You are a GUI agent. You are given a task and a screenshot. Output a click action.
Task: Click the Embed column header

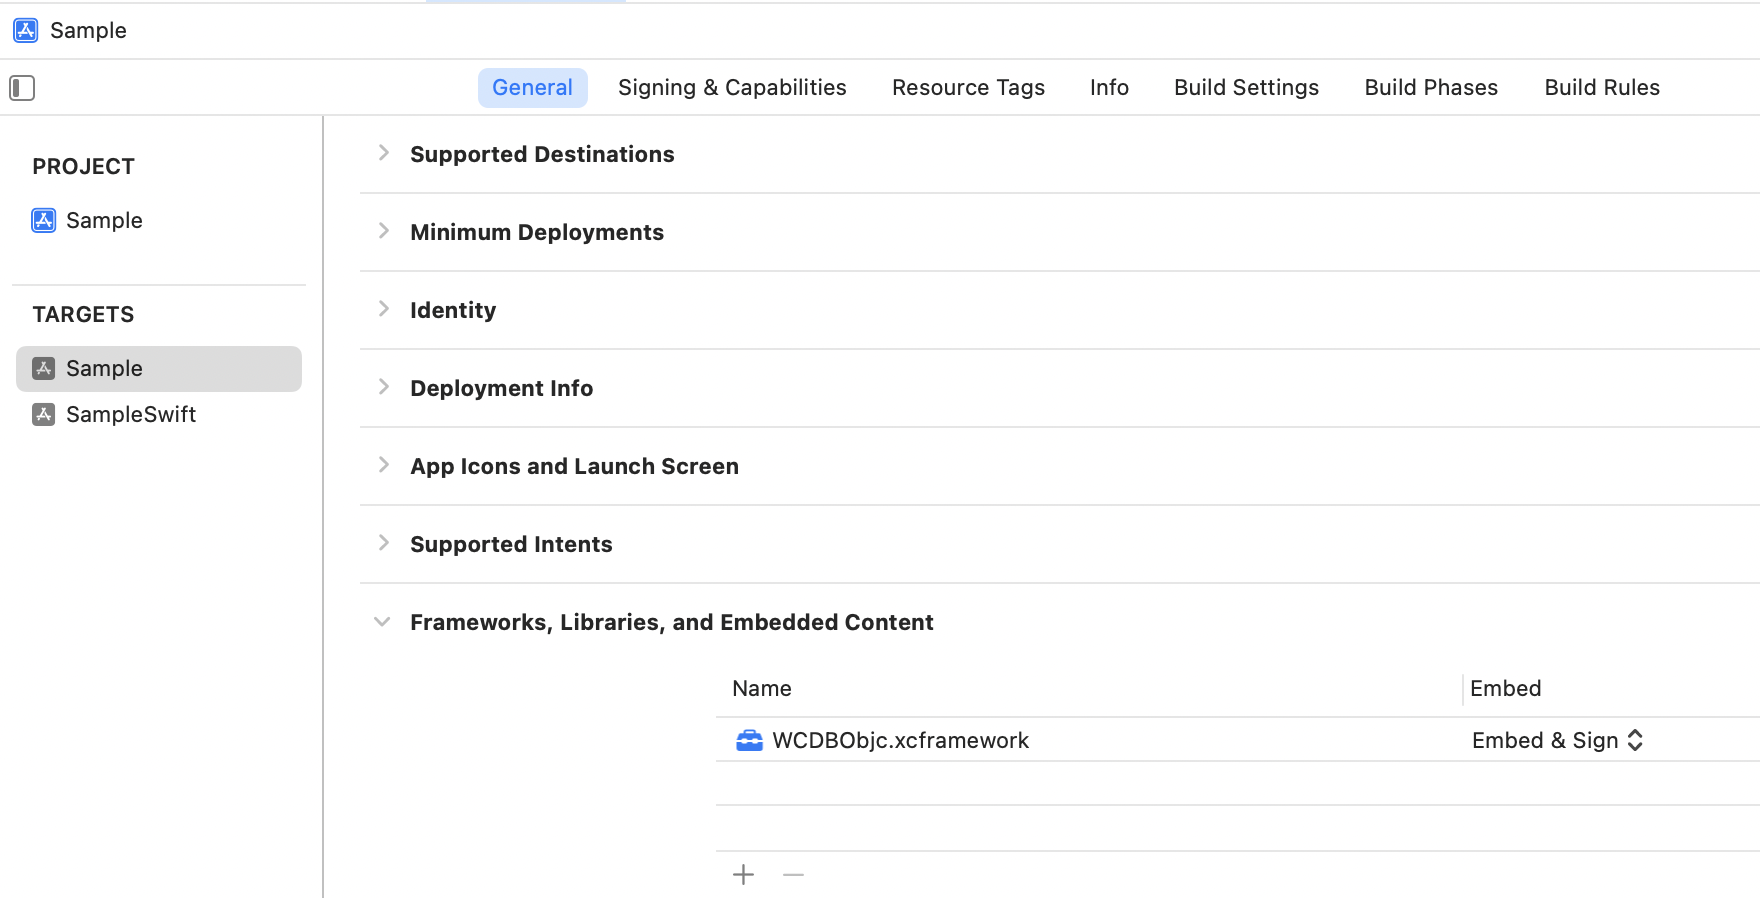point(1505,688)
